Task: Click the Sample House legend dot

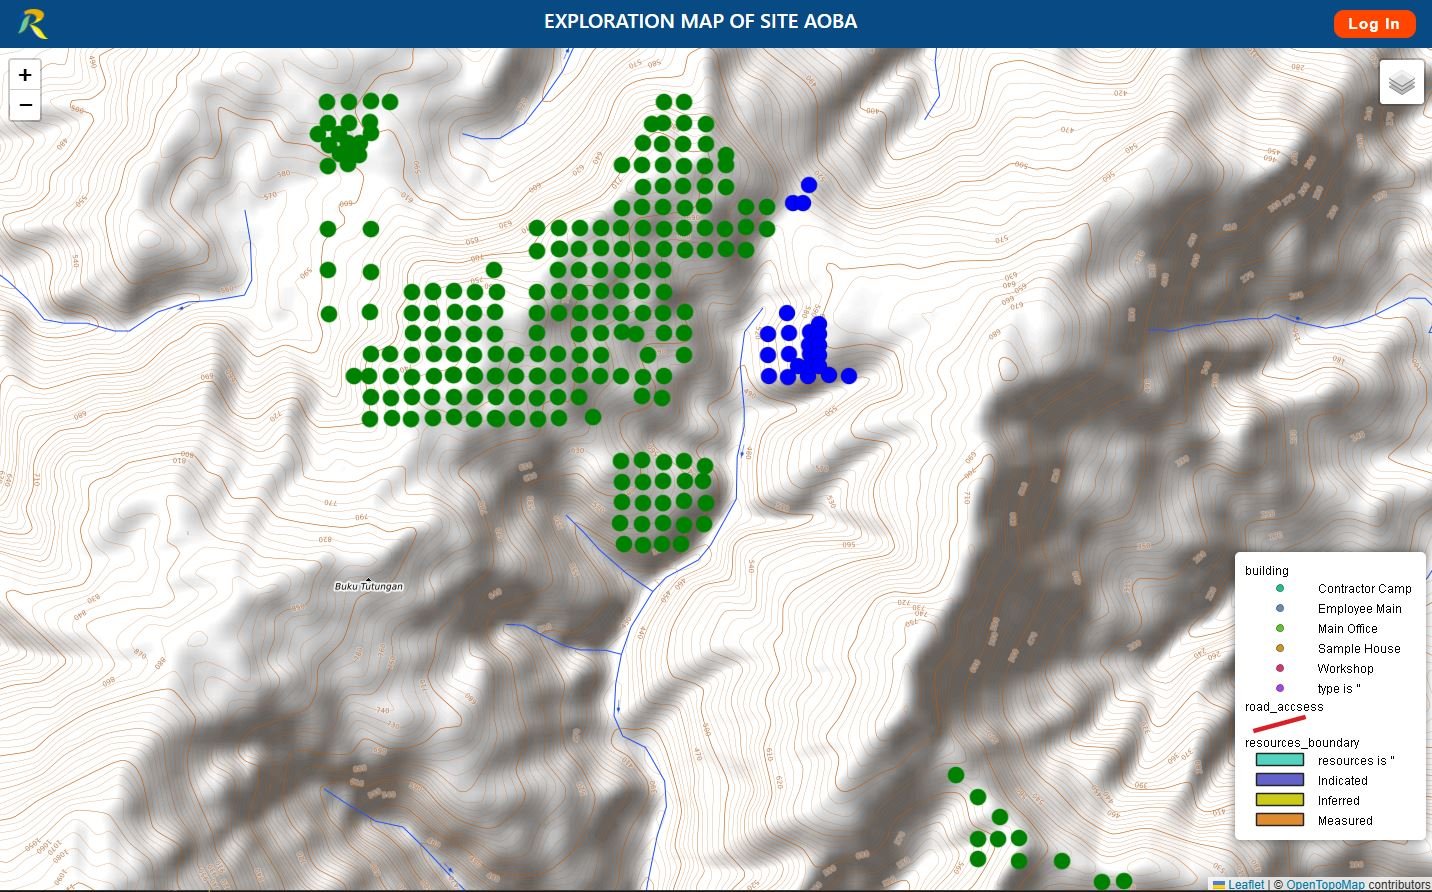Action: pyautogui.click(x=1279, y=648)
